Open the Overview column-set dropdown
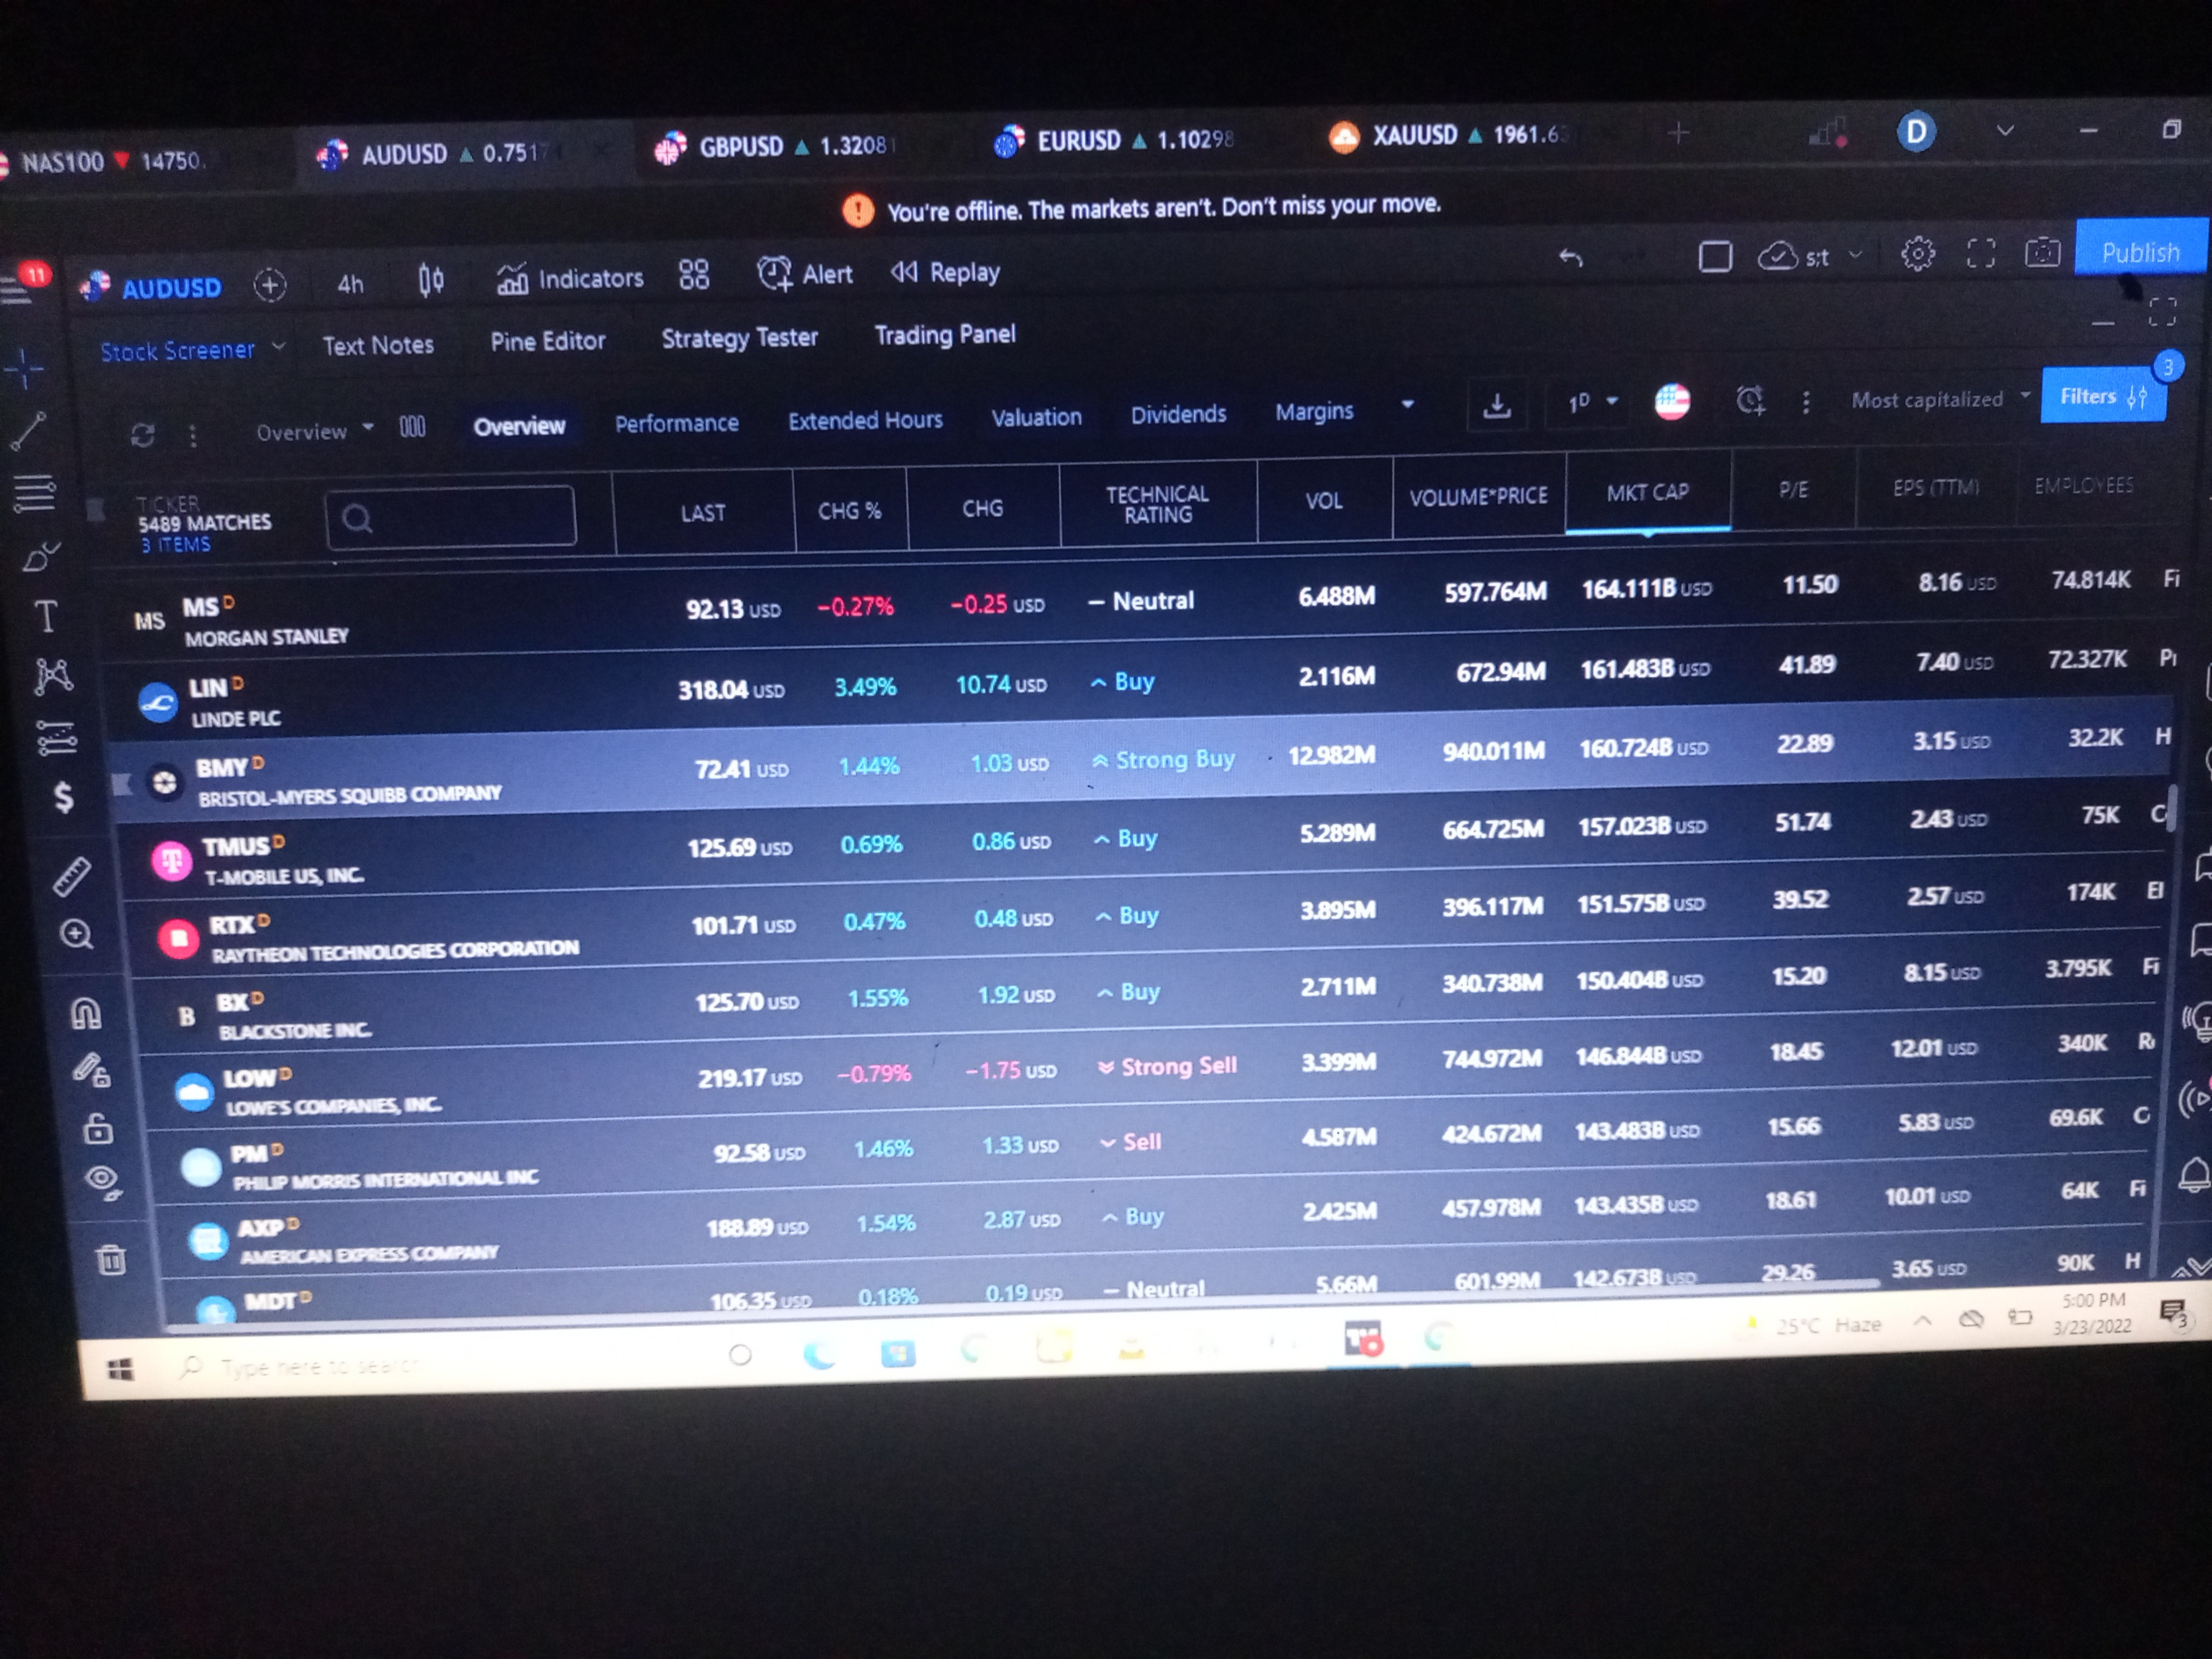Viewport: 2212px width, 1659px height. (x=315, y=431)
